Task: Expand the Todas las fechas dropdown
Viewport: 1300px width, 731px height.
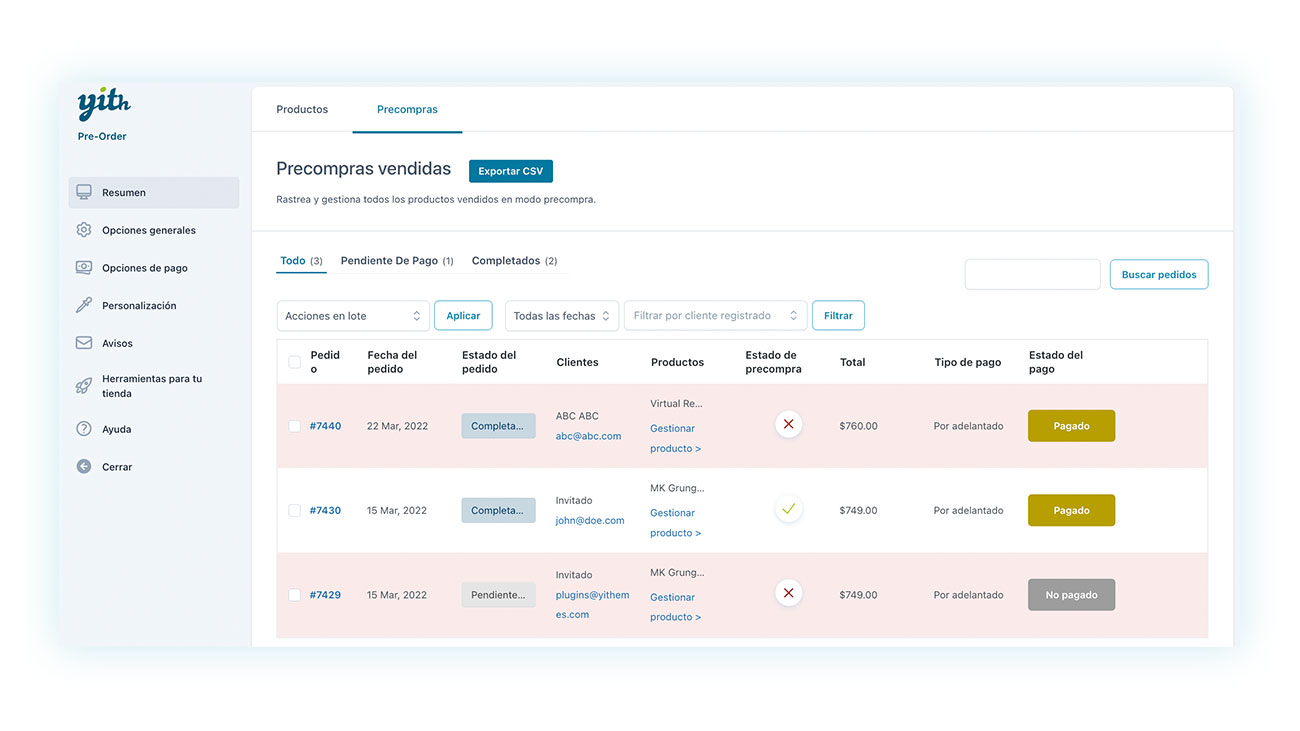Action: 561,316
